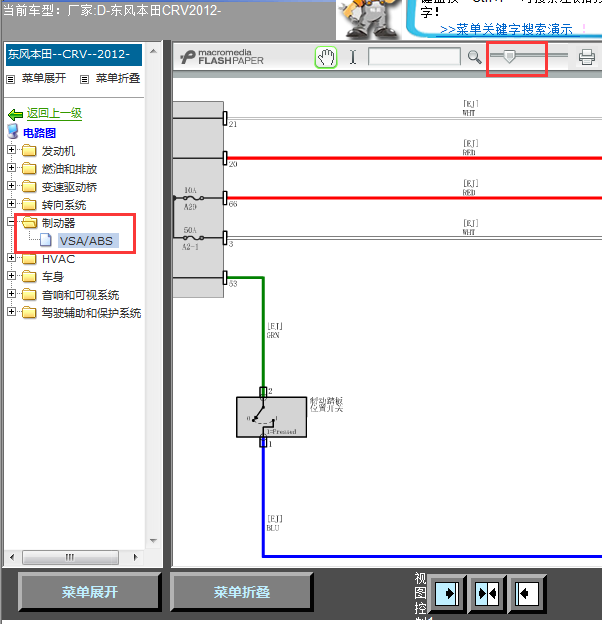
Task: Click the 电路图 computer icon
Action: point(13,131)
